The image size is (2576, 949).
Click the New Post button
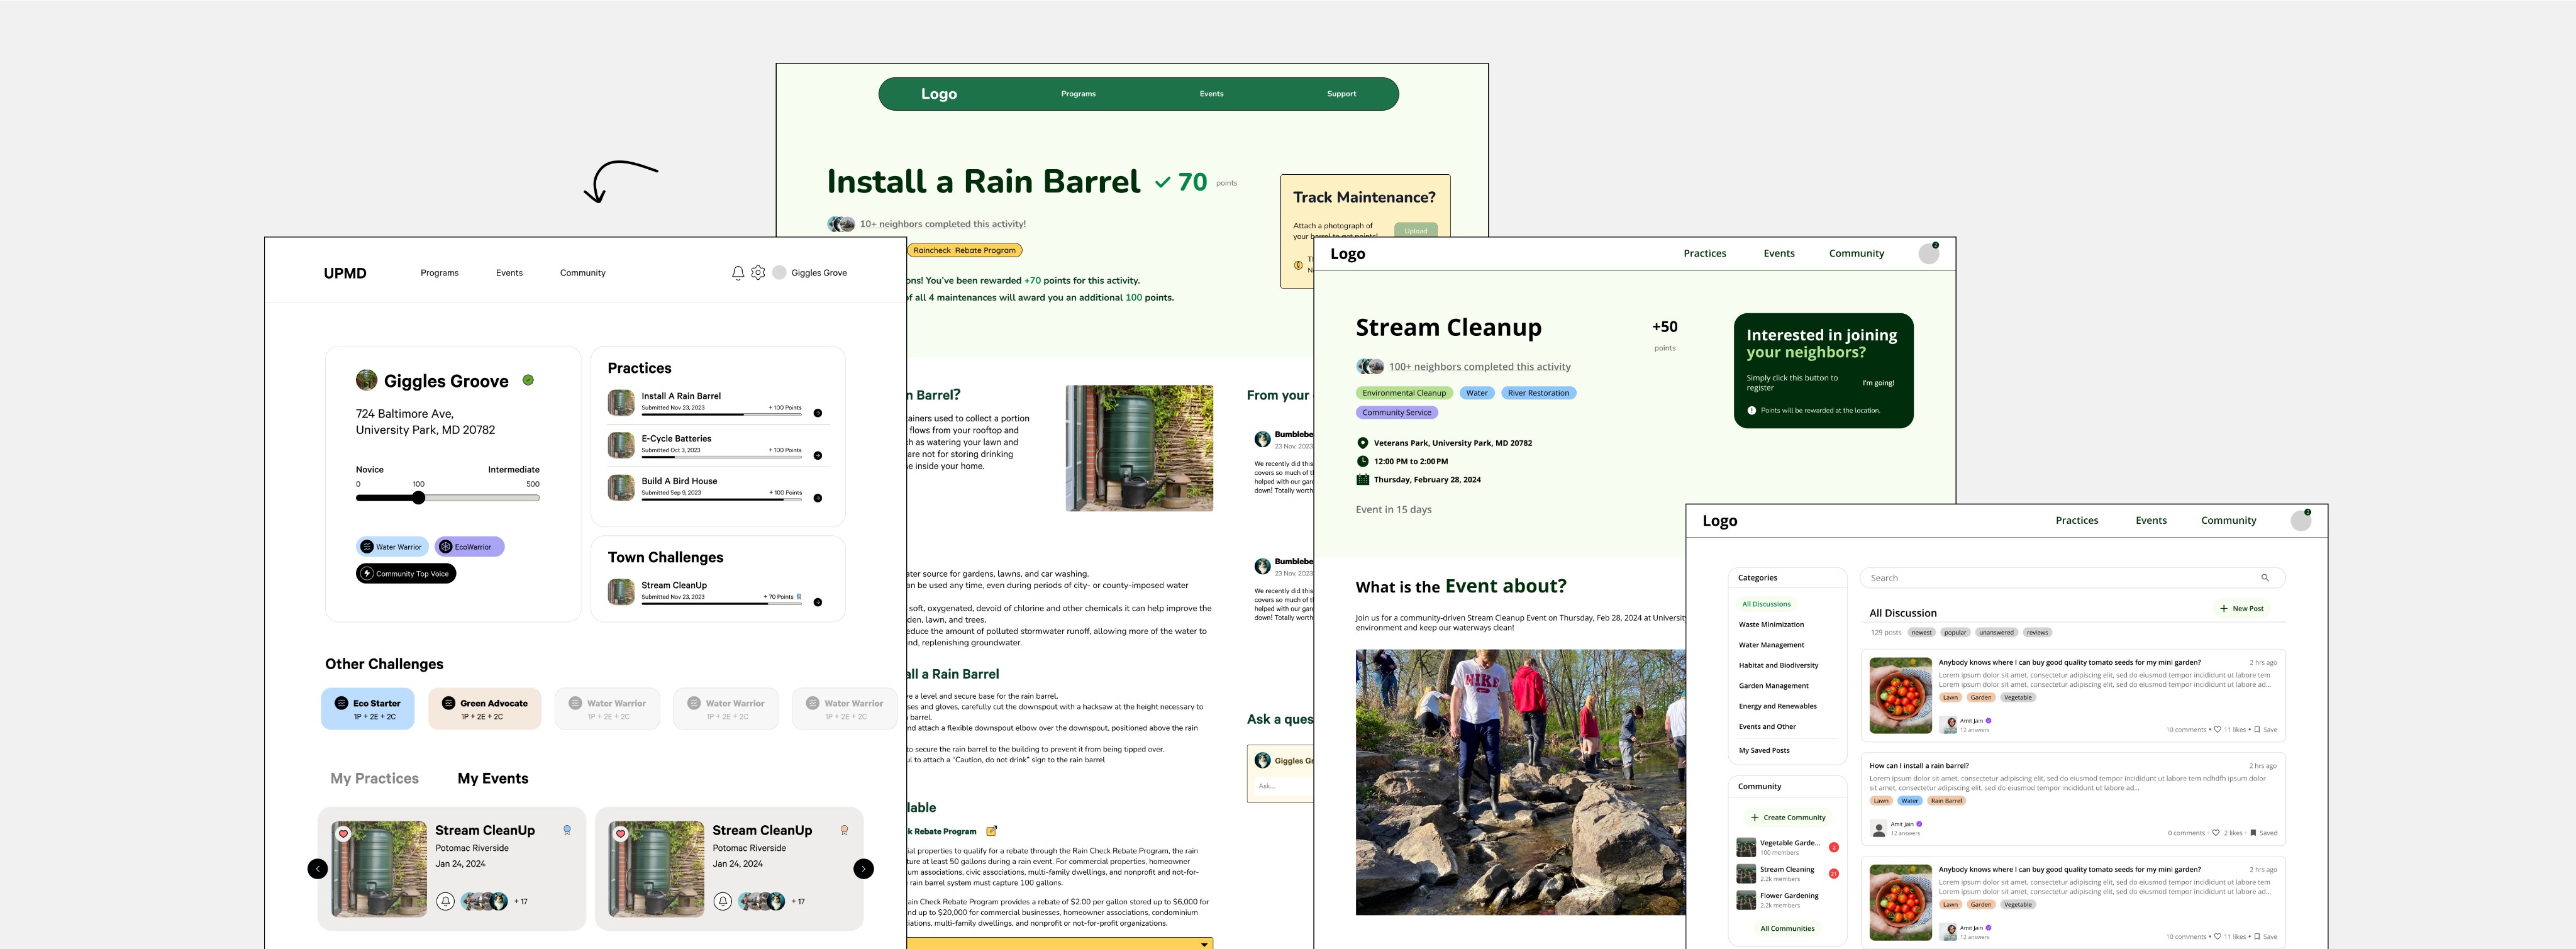coord(2242,608)
